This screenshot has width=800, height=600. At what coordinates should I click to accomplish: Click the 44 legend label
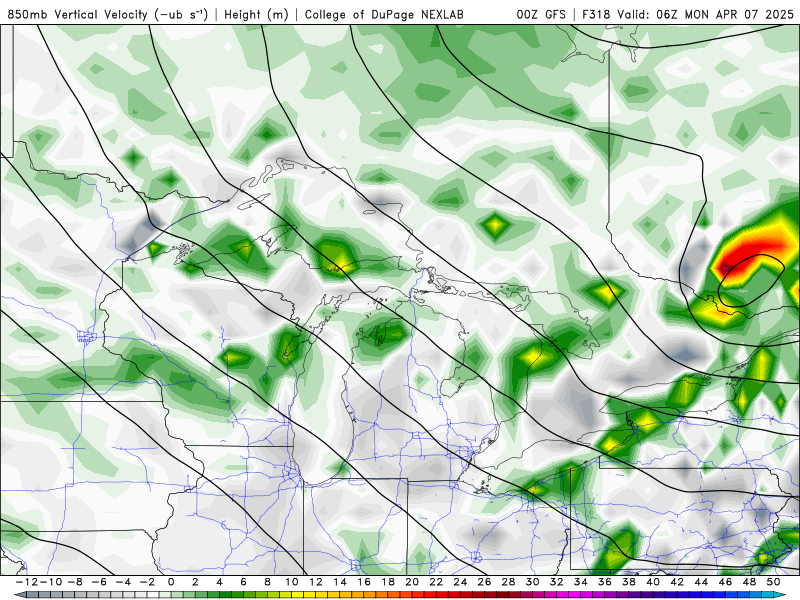click(x=701, y=582)
